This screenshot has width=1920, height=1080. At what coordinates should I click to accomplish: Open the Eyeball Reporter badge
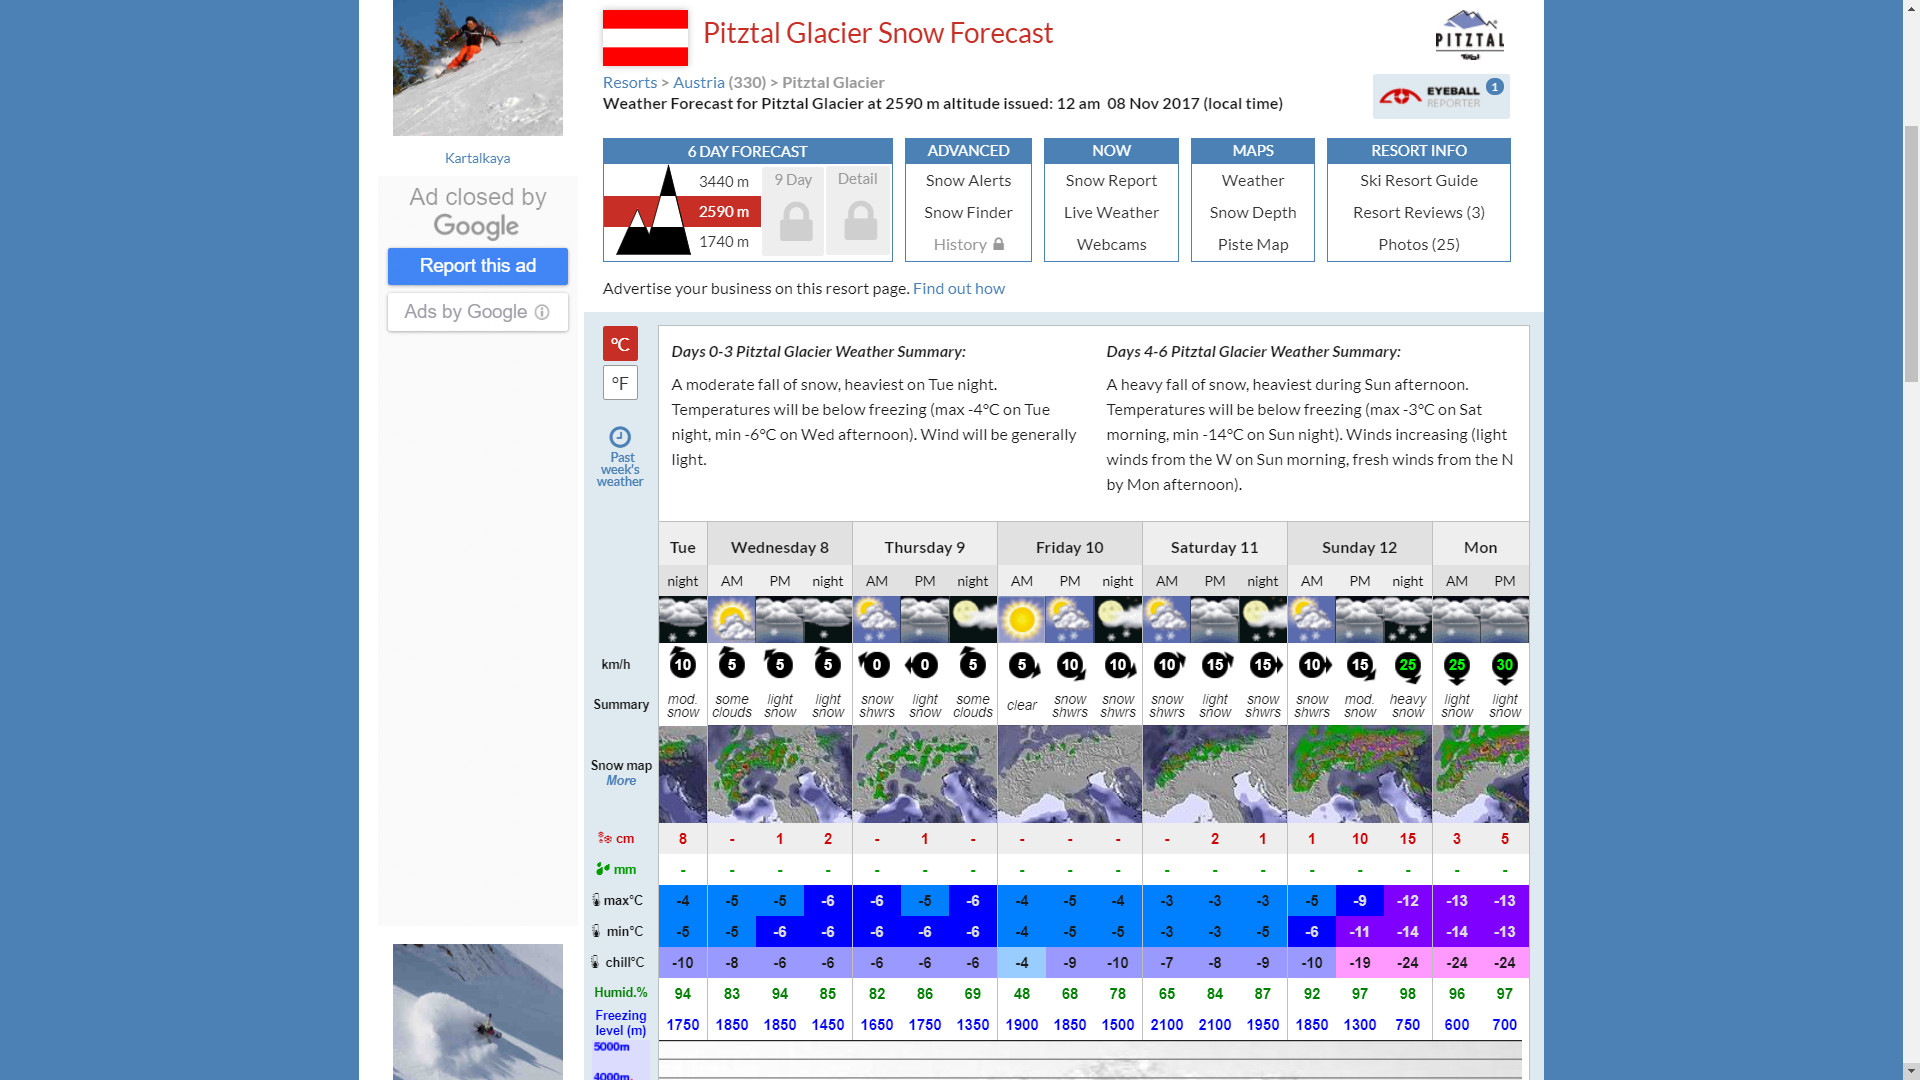point(1440,96)
